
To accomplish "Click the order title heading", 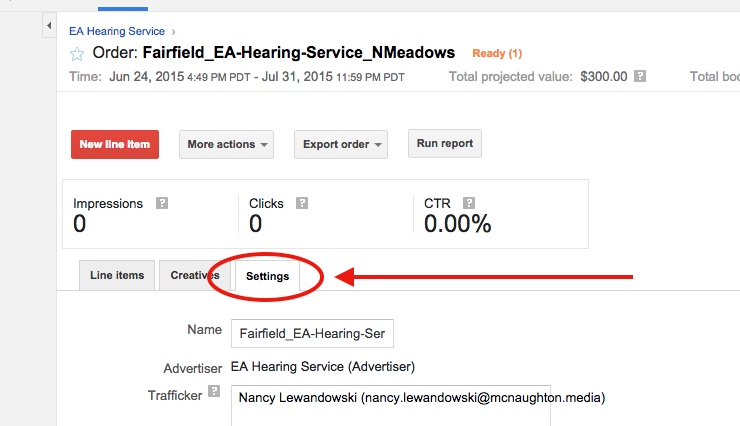I will (x=298, y=53).
